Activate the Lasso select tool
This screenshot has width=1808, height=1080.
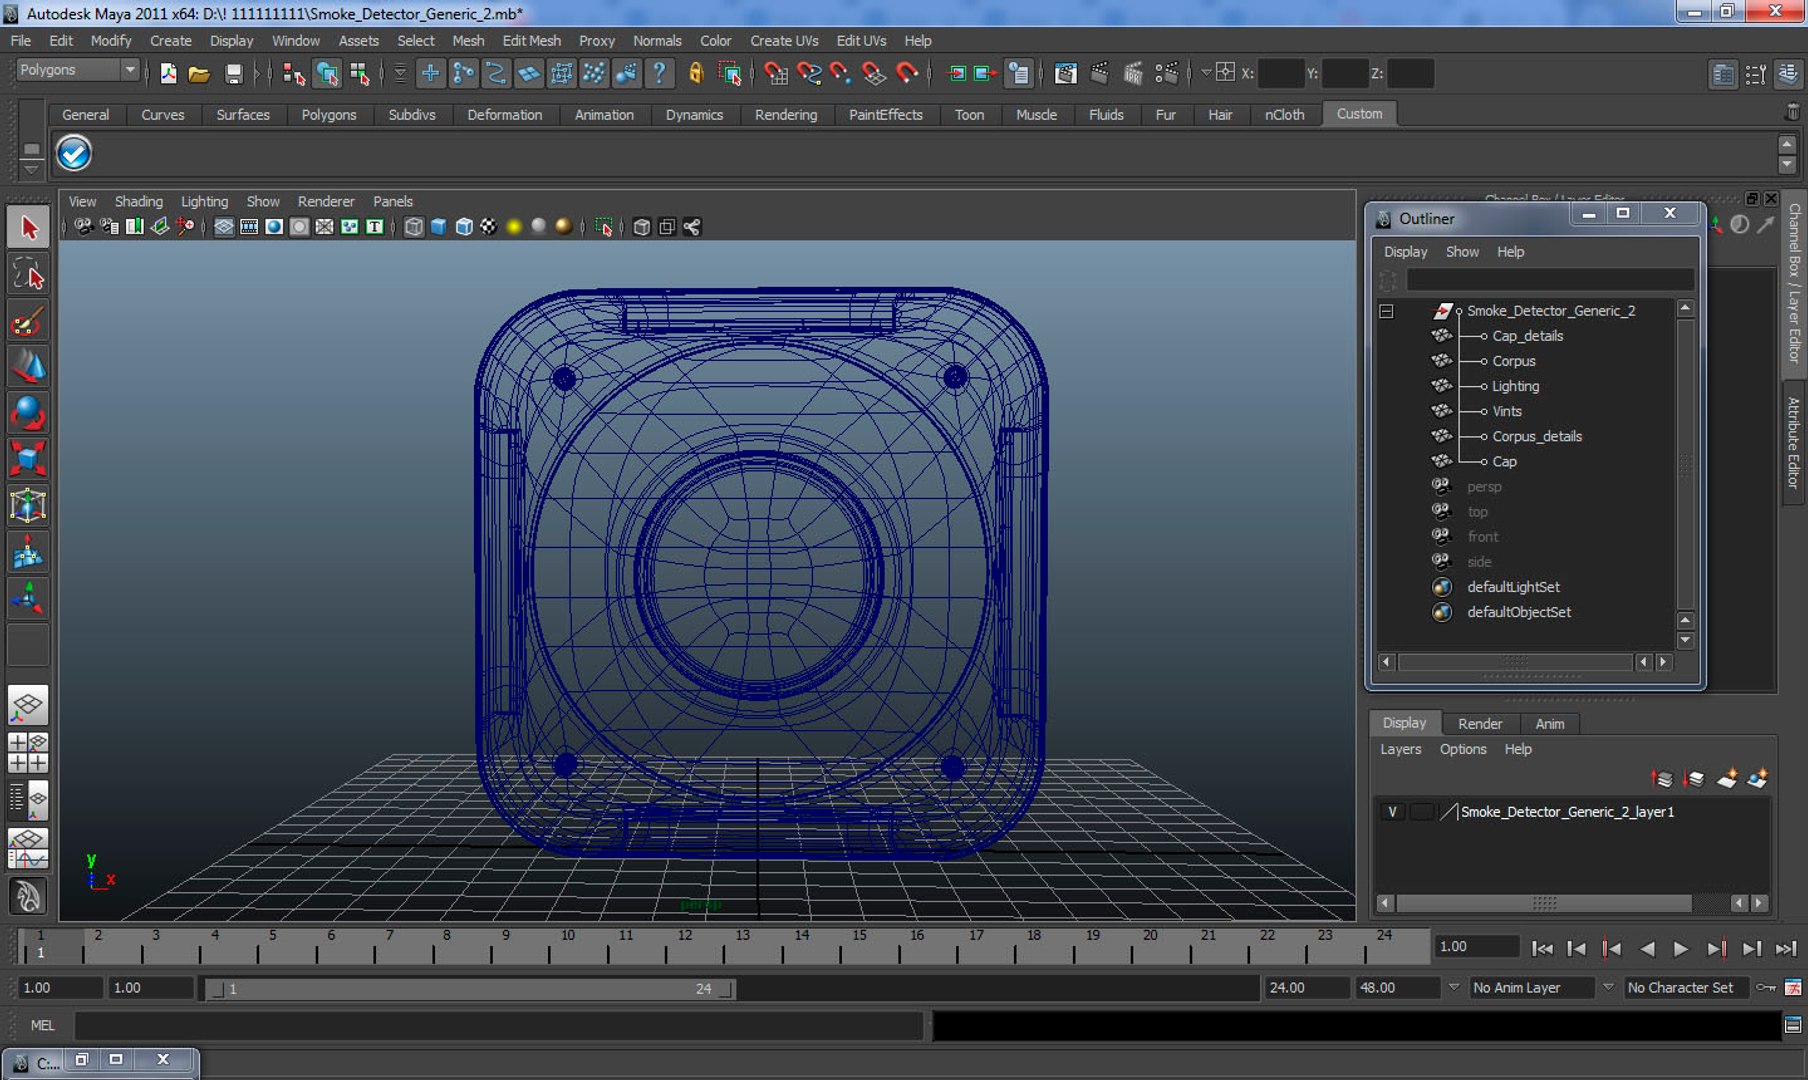(x=28, y=274)
